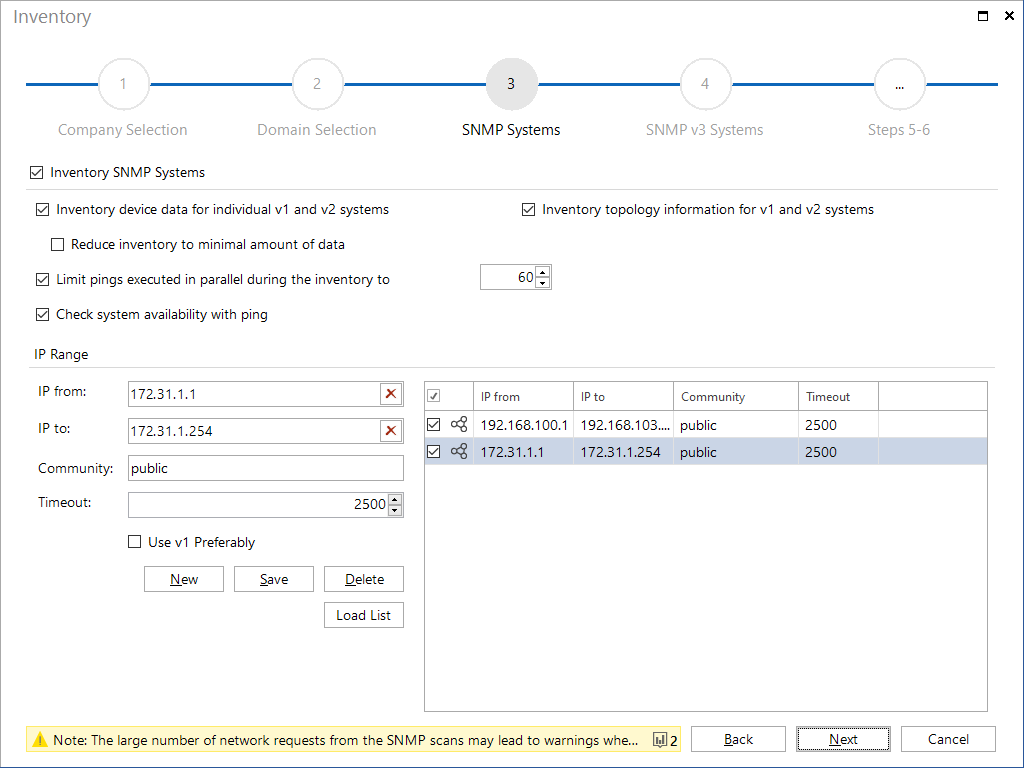The image size is (1024, 768).
Task: Cancel the Inventory wizard
Action: (948, 739)
